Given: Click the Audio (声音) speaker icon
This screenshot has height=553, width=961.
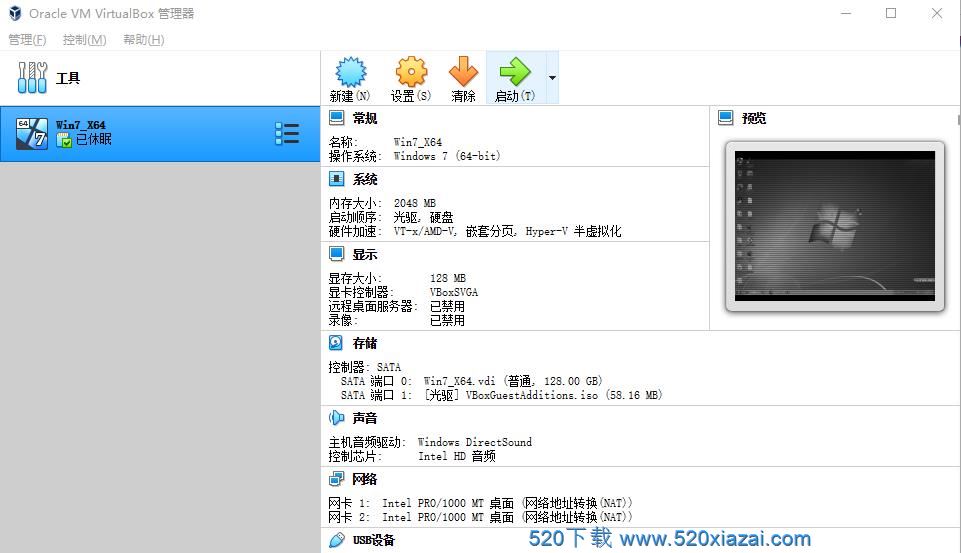Looking at the screenshot, I should [x=336, y=418].
